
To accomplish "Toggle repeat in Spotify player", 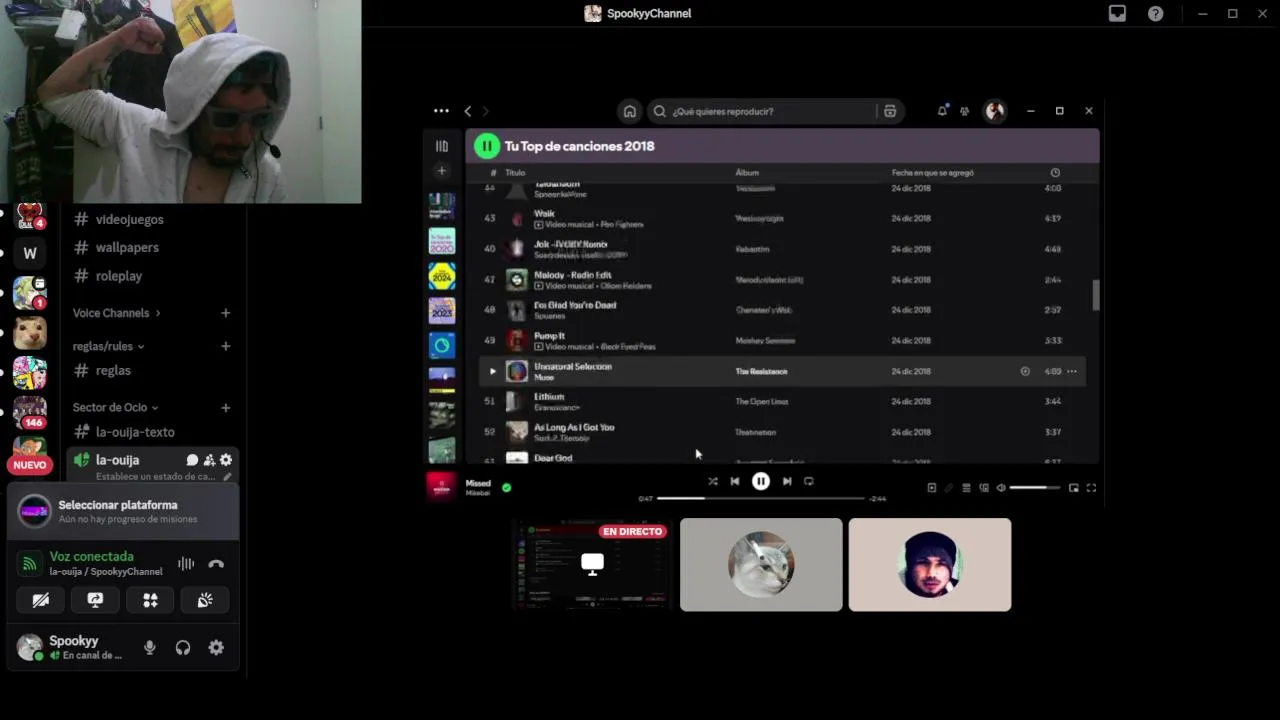I will click(x=809, y=481).
